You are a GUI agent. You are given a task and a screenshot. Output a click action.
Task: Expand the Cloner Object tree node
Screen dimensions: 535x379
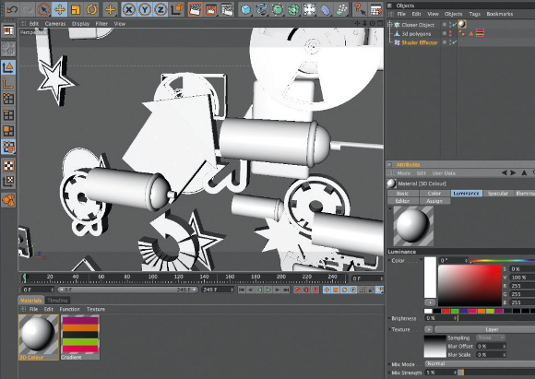(x=390, y=25)
